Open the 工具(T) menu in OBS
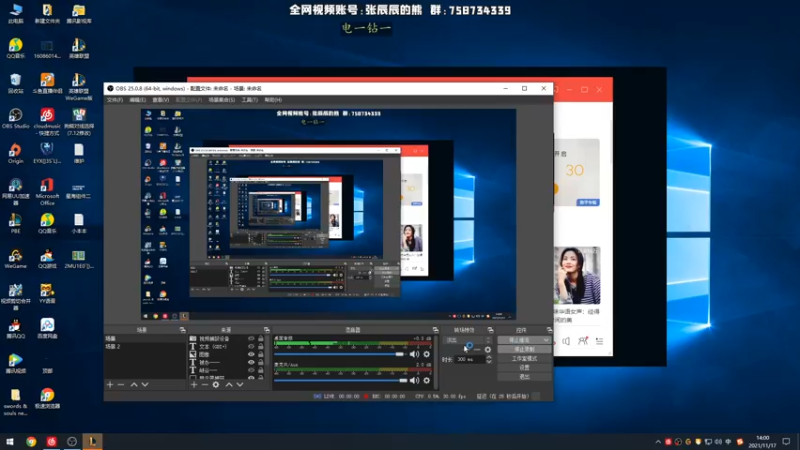 point(249,100)
